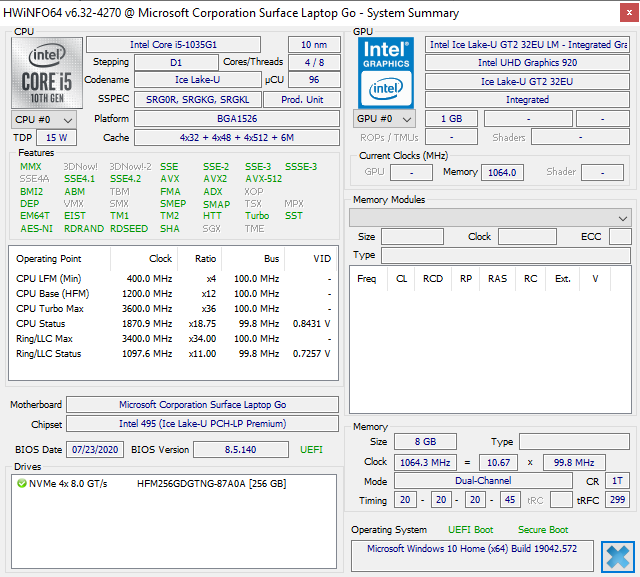Click the Intel Graphics logo image
Image resolution: width=640 pixels, height=577 pixels.
(386, 73)
